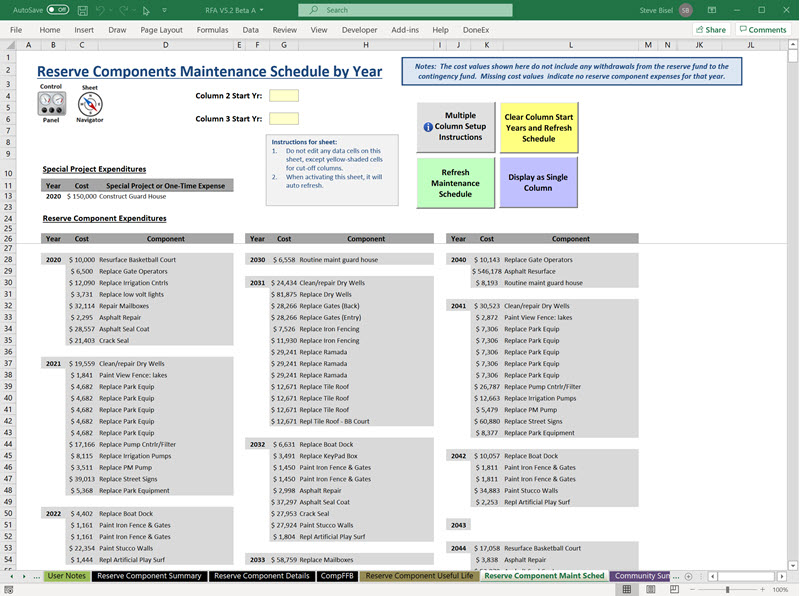Switch to Reserve Component Summary sheet tab
The width and height of the screenshot is (800, 596).
(x=149, y=576)
